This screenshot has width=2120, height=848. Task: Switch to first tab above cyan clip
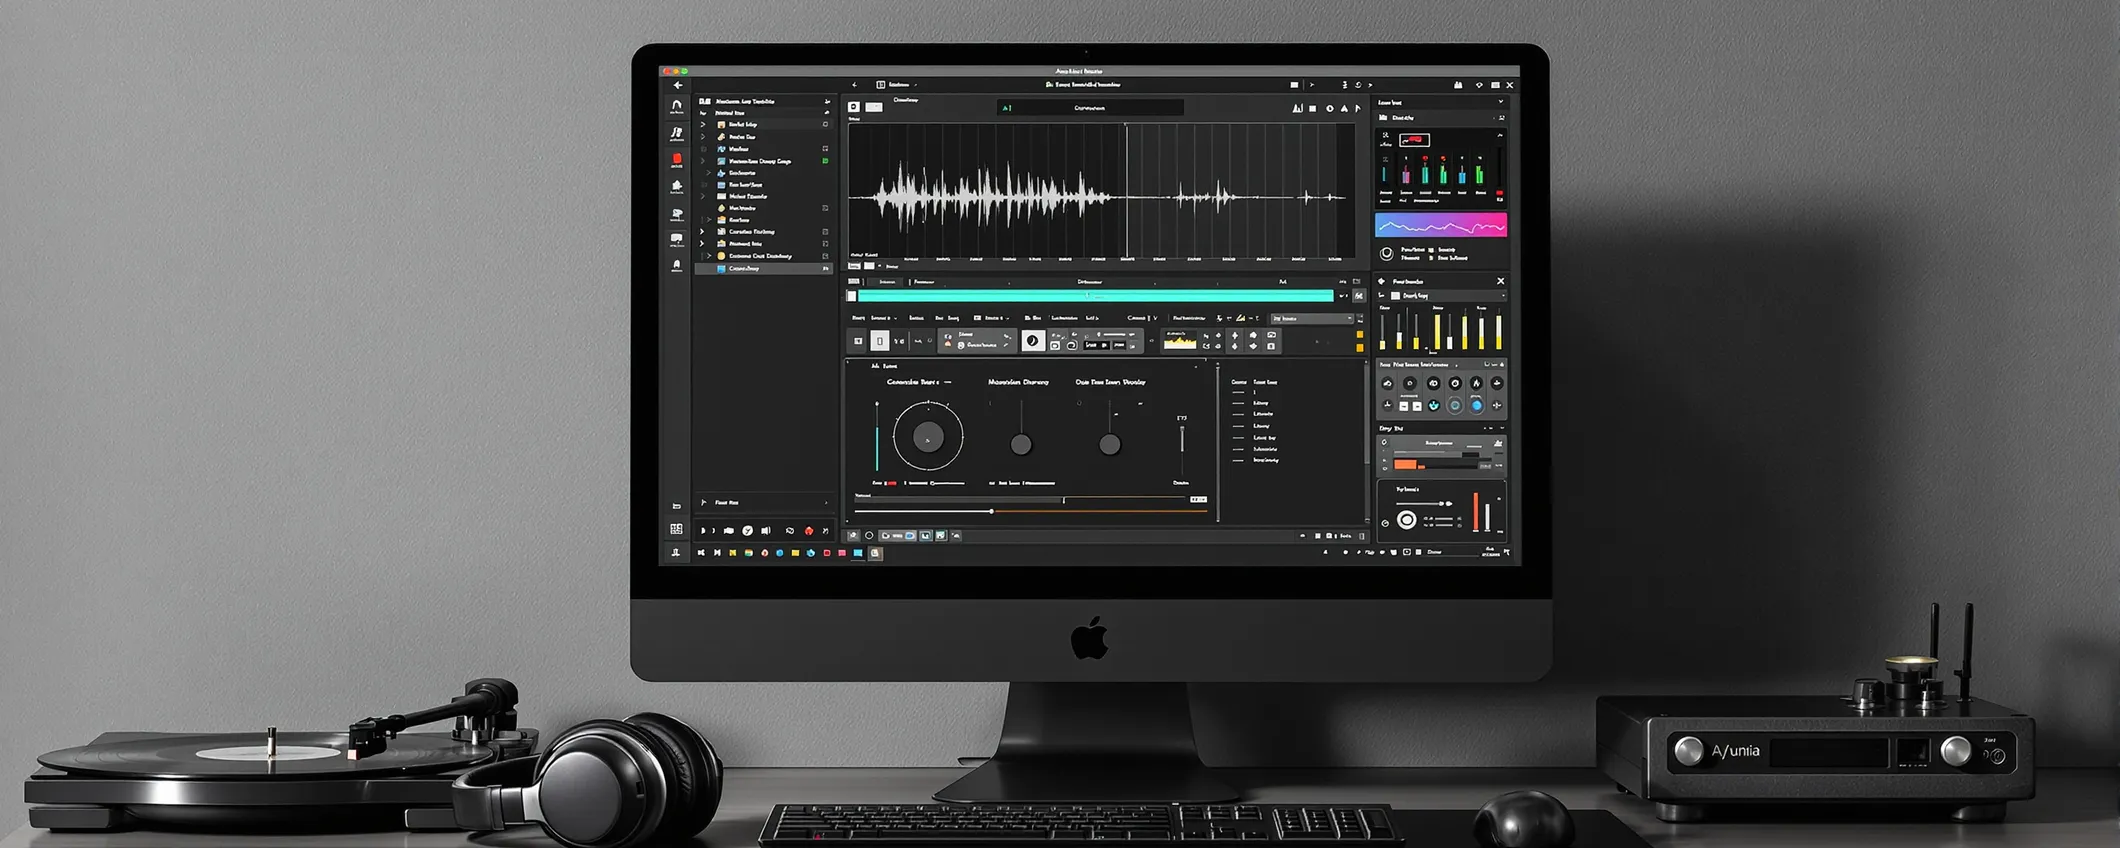(886, 282)
